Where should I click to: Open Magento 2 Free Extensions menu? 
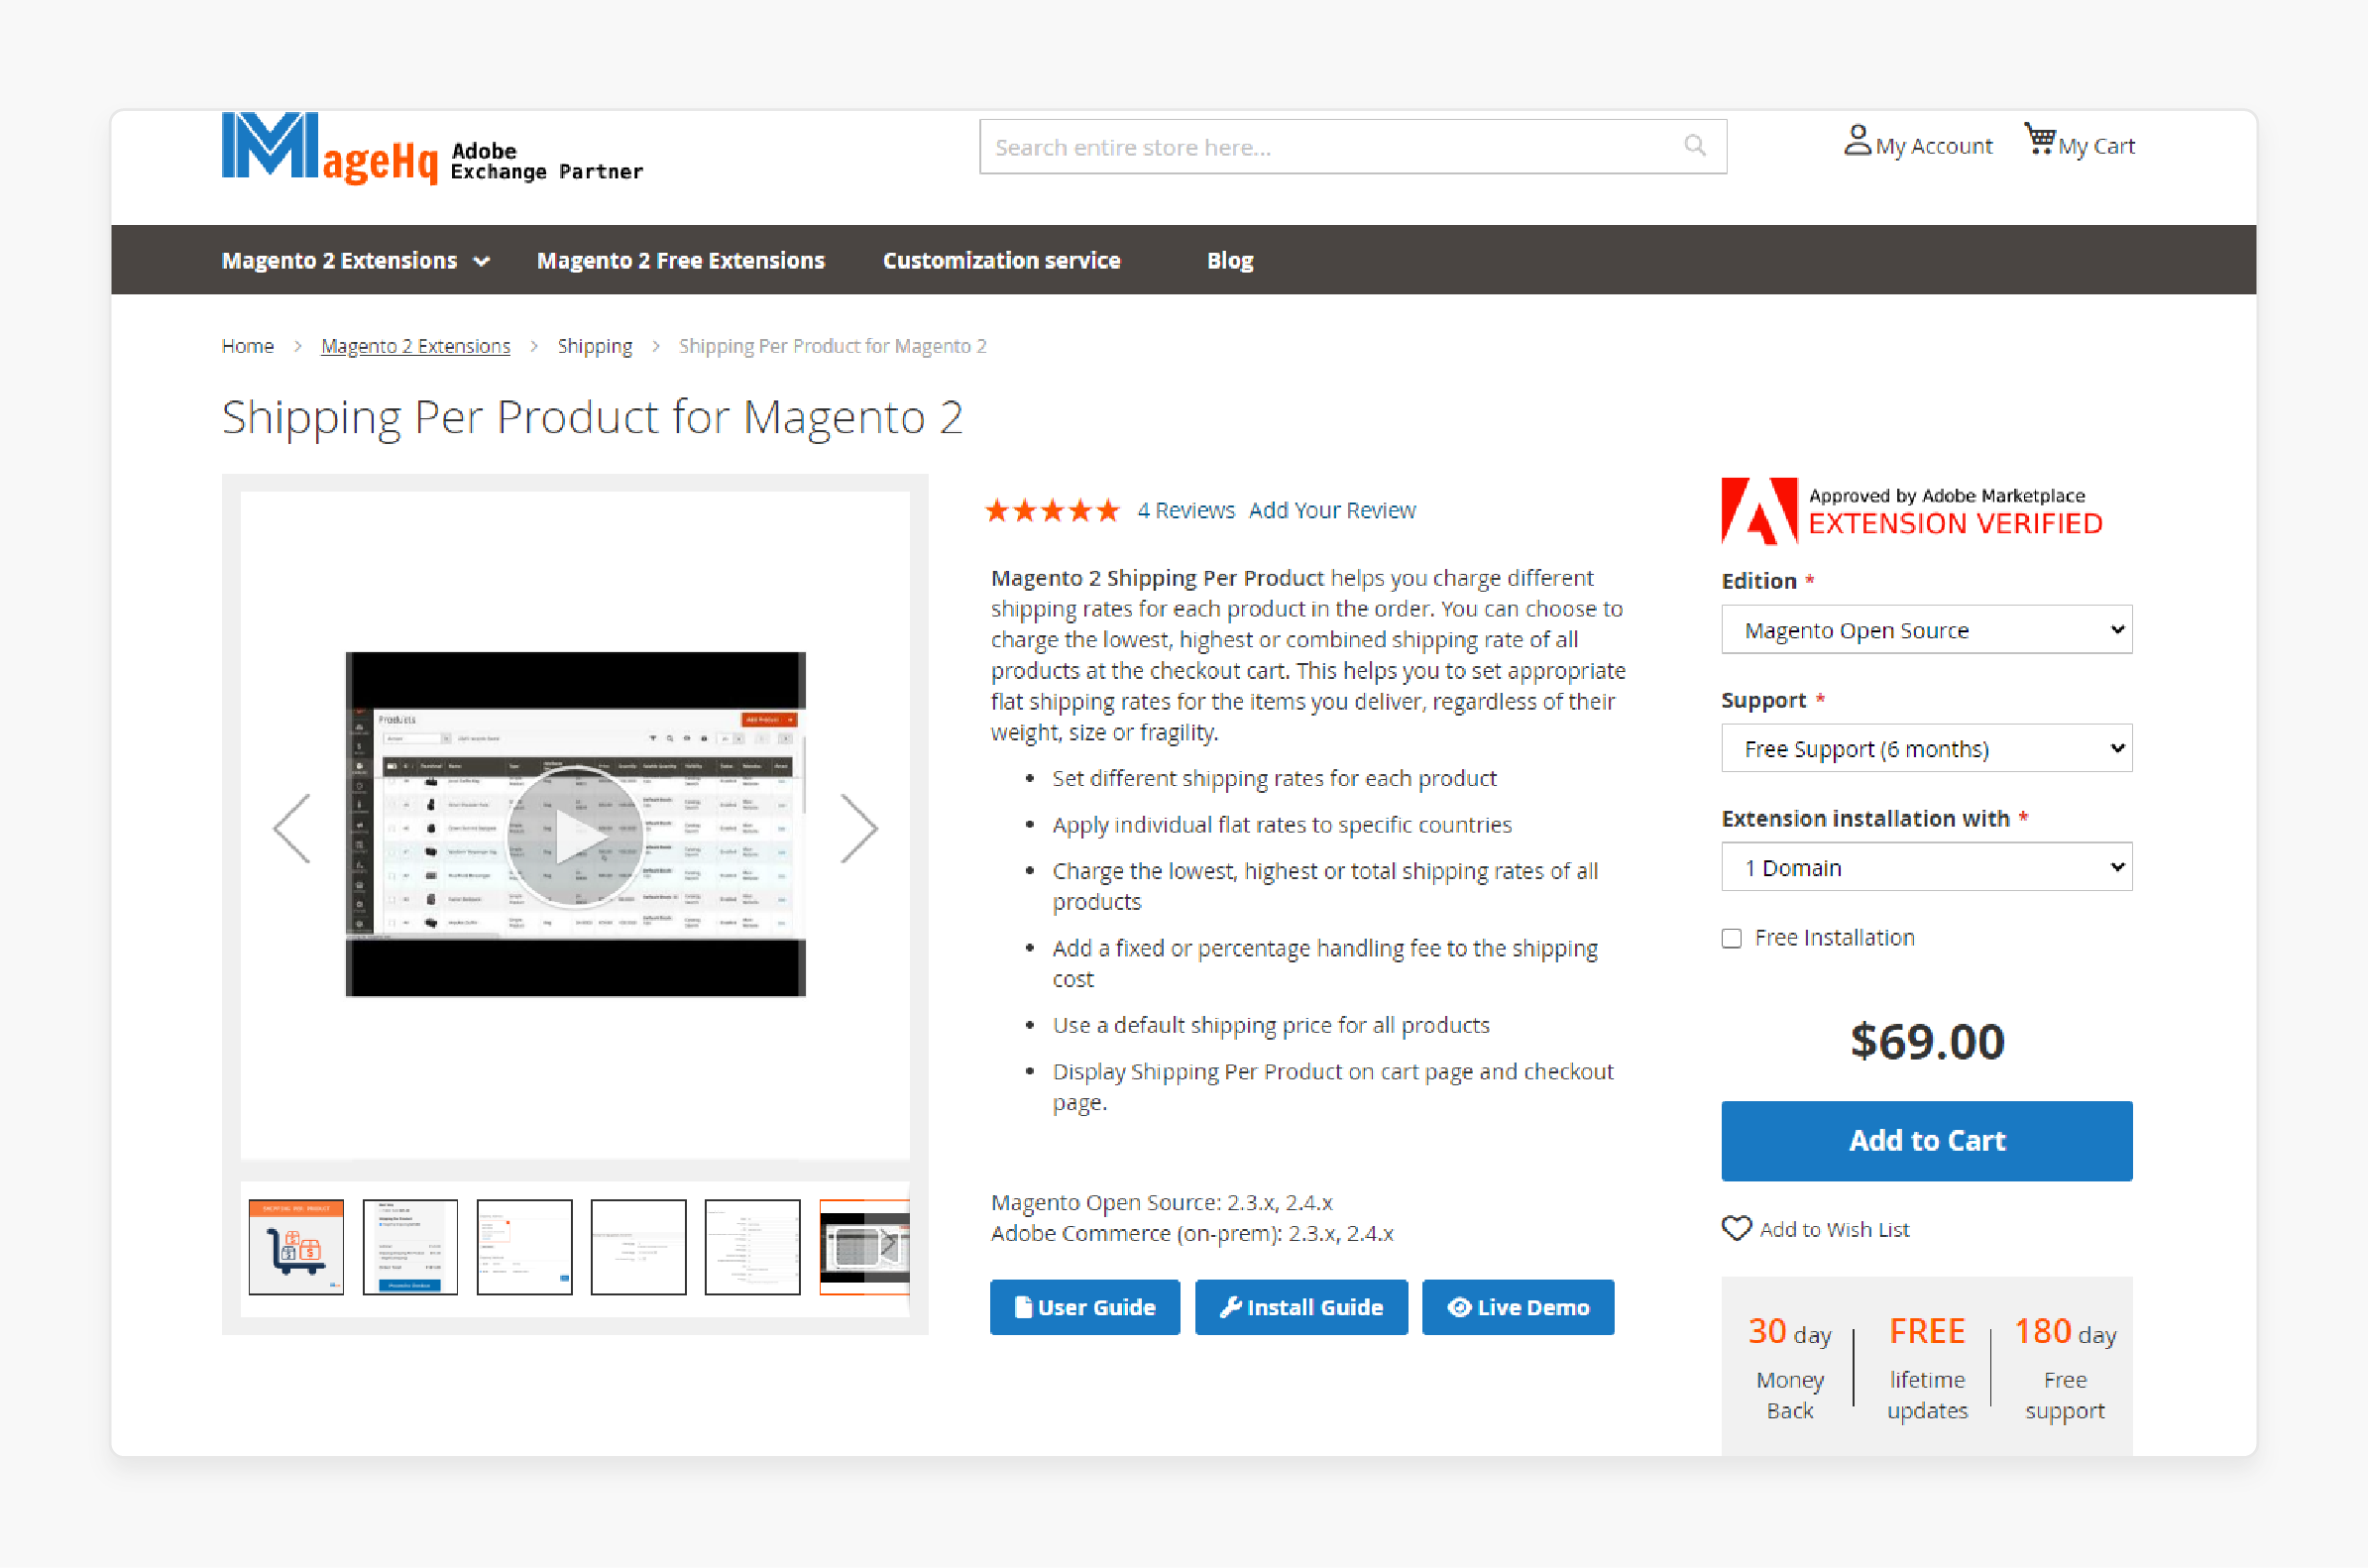(680, 260)
